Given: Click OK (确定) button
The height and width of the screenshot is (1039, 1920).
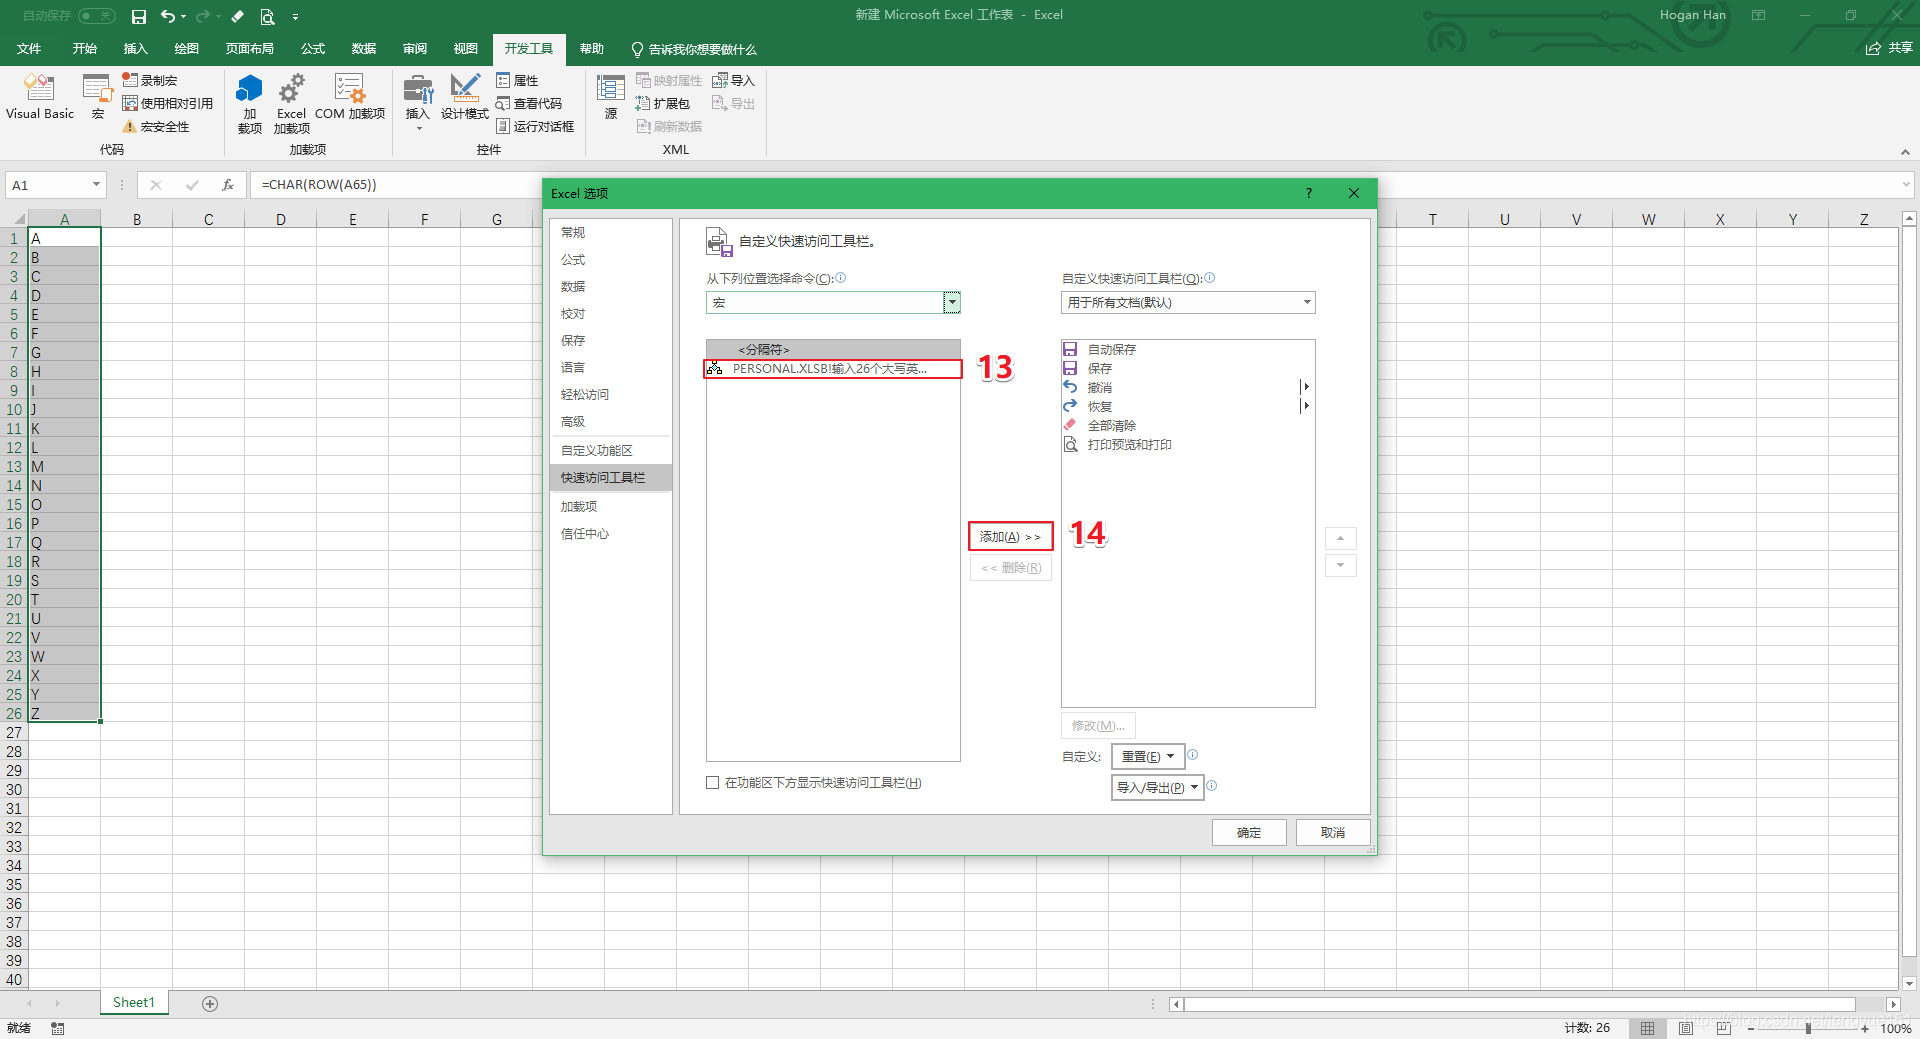Looking at the screenshot, I should click(1249, 832).
